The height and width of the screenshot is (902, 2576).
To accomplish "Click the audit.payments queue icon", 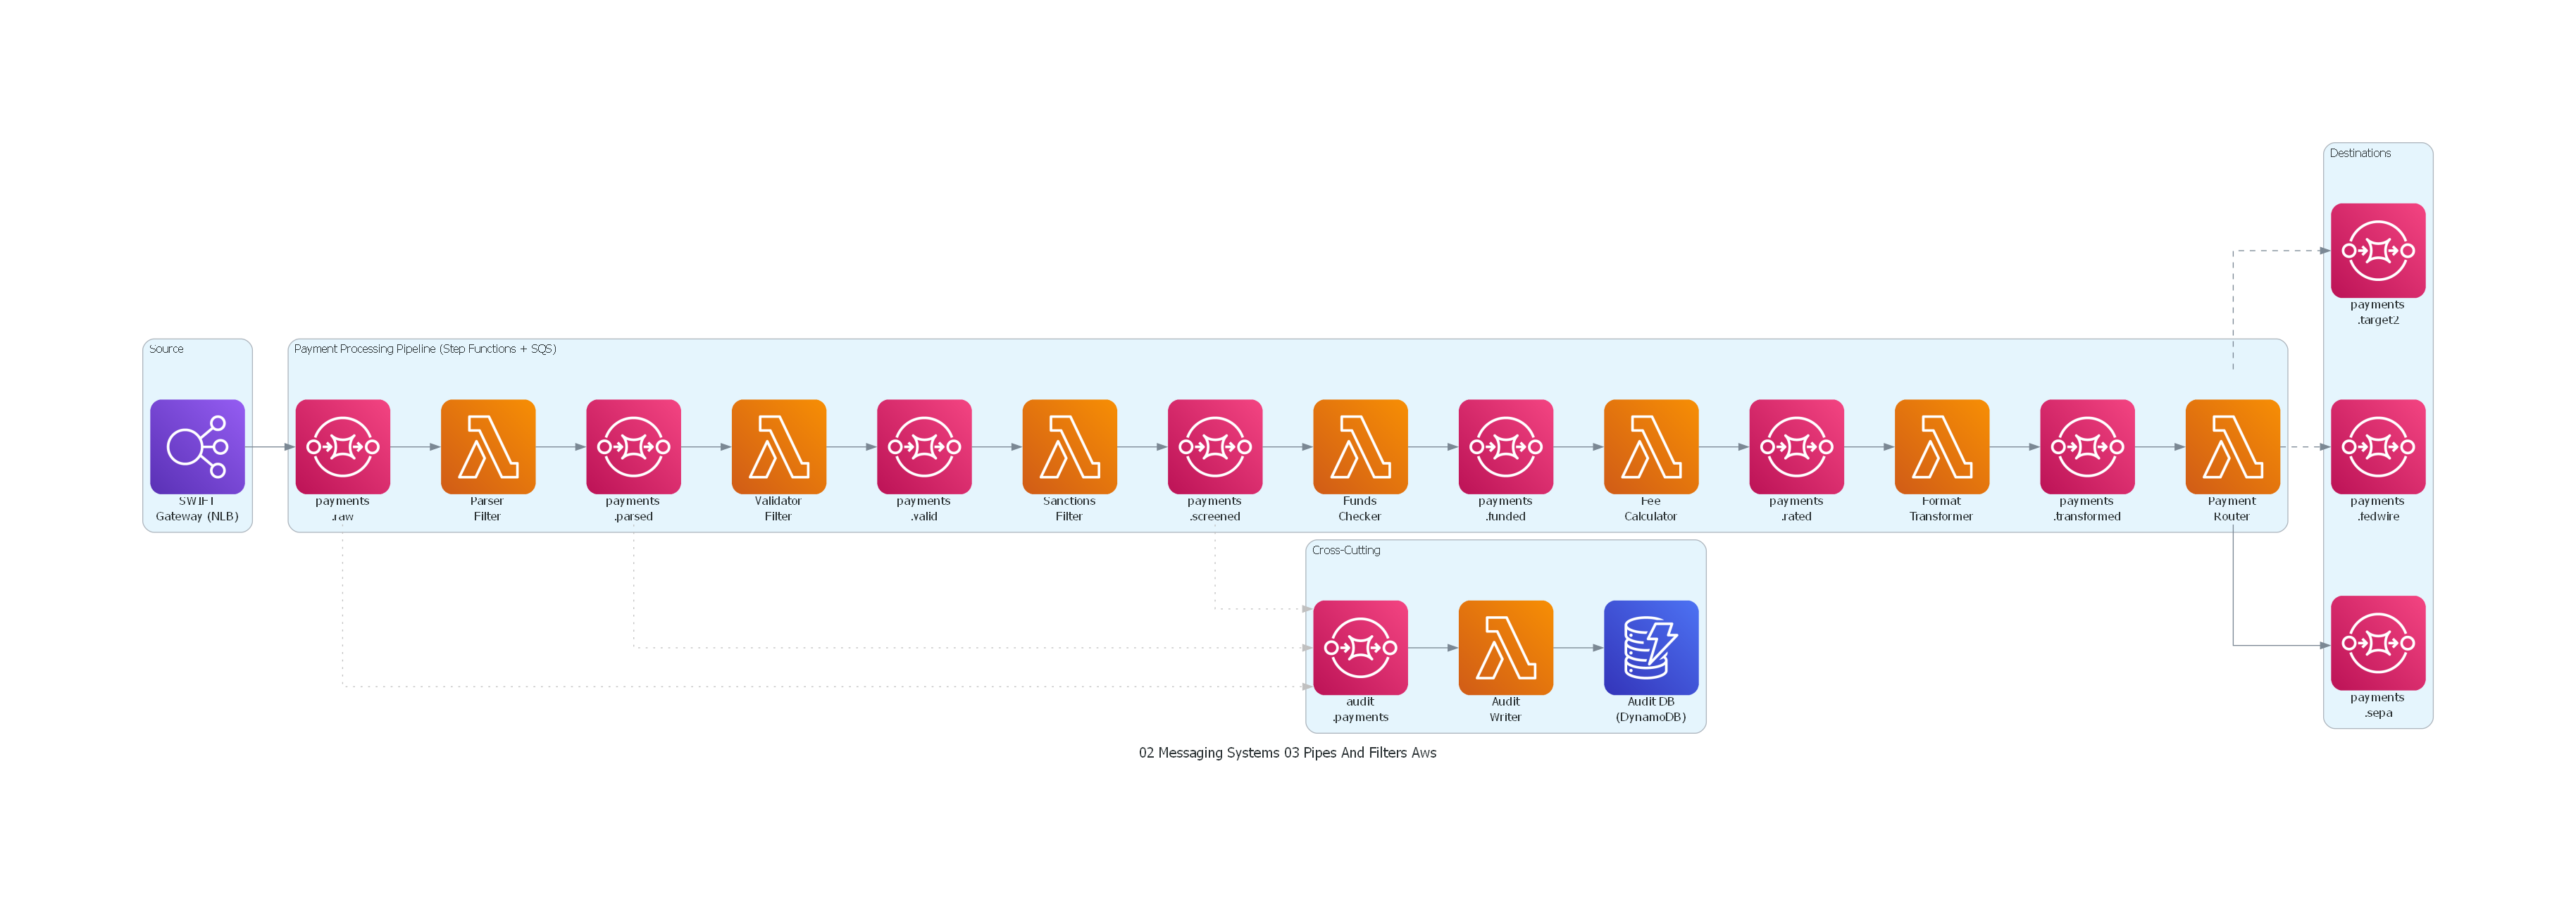I will [x=1360, y=647].
